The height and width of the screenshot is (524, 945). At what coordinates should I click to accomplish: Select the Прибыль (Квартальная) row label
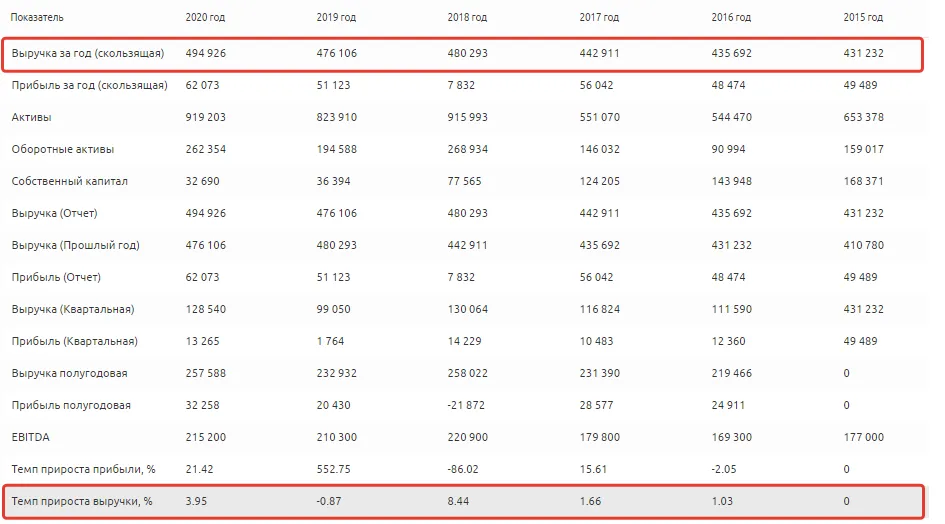(74, 341)
